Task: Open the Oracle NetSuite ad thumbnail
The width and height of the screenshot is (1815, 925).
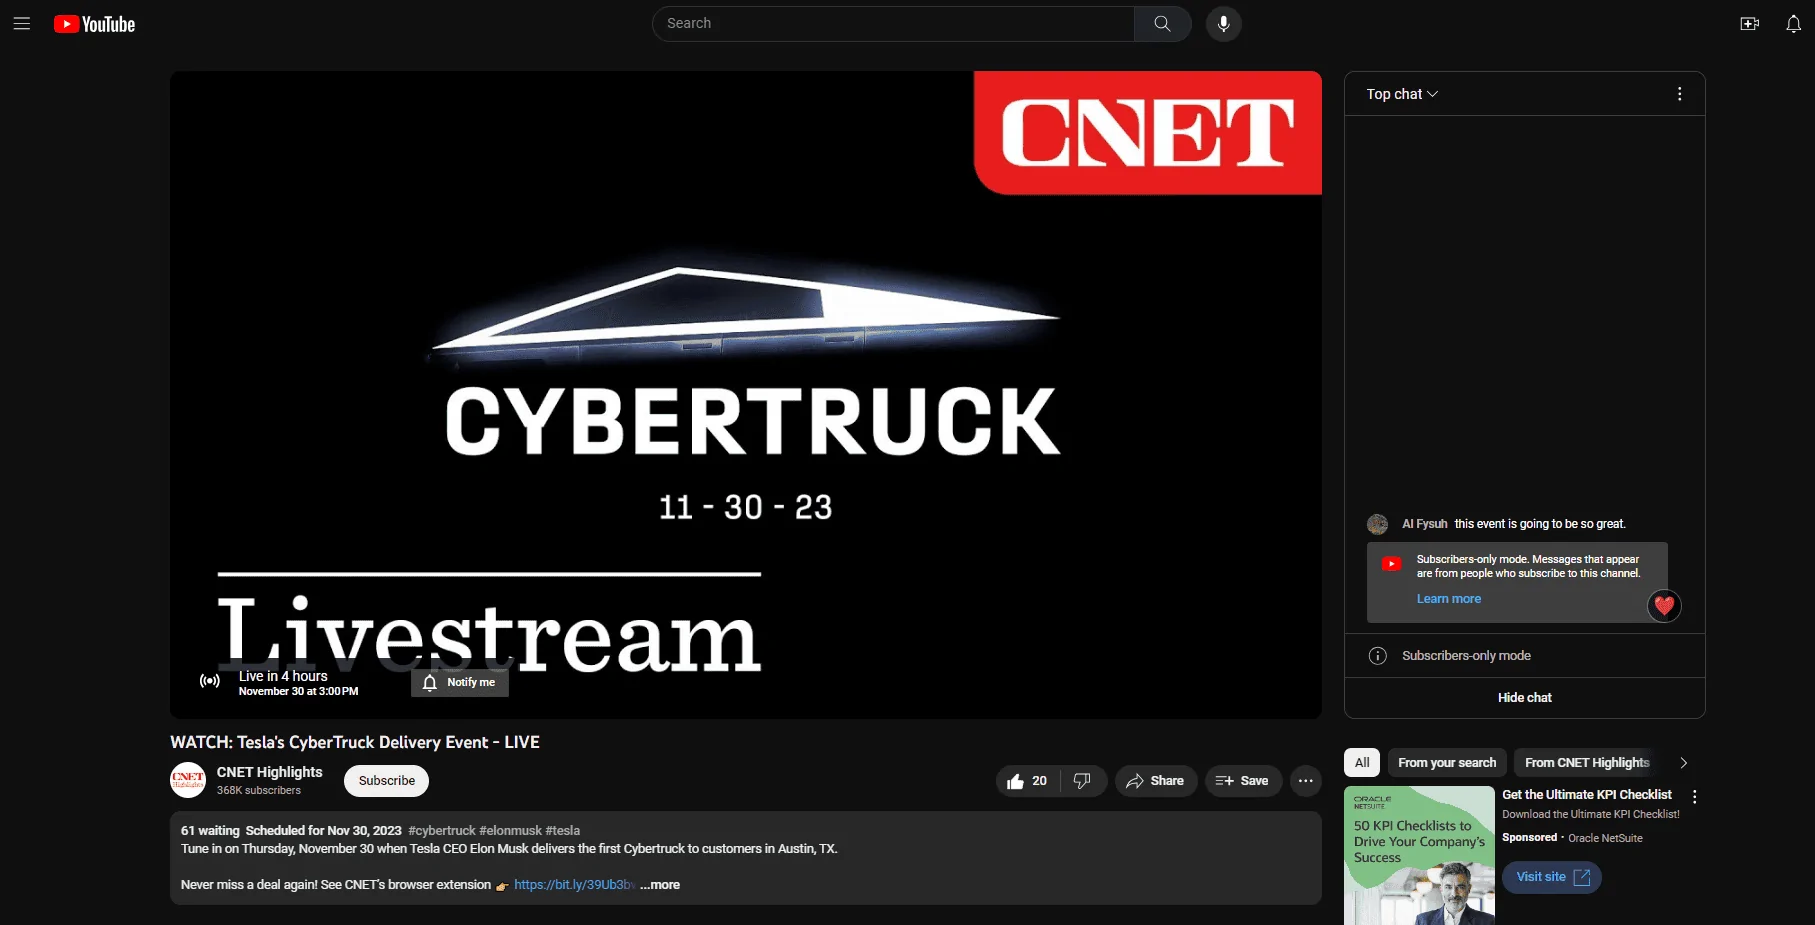Action: click(x=1419, y=856)
